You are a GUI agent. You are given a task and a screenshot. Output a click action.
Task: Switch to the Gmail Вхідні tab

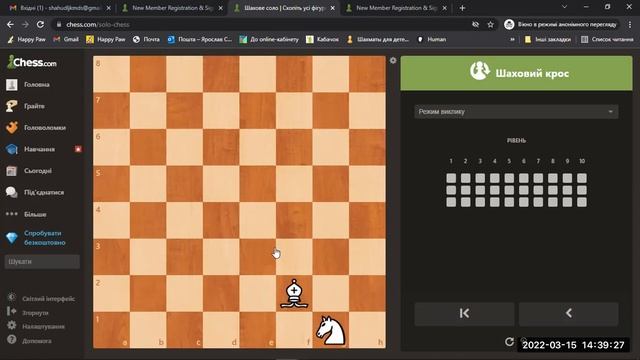tap(60, 8)
